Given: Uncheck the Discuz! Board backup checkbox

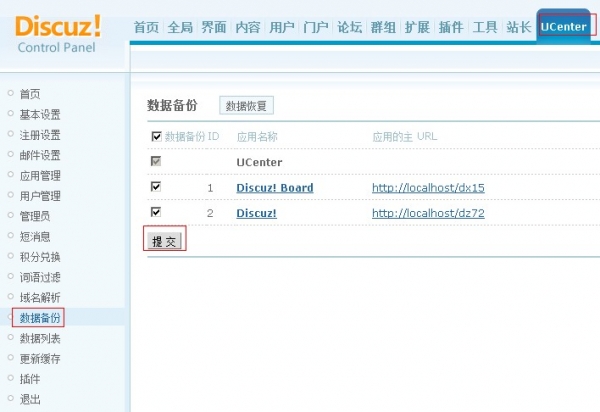Looking at the screenshot, I should [x=155, y=187].
